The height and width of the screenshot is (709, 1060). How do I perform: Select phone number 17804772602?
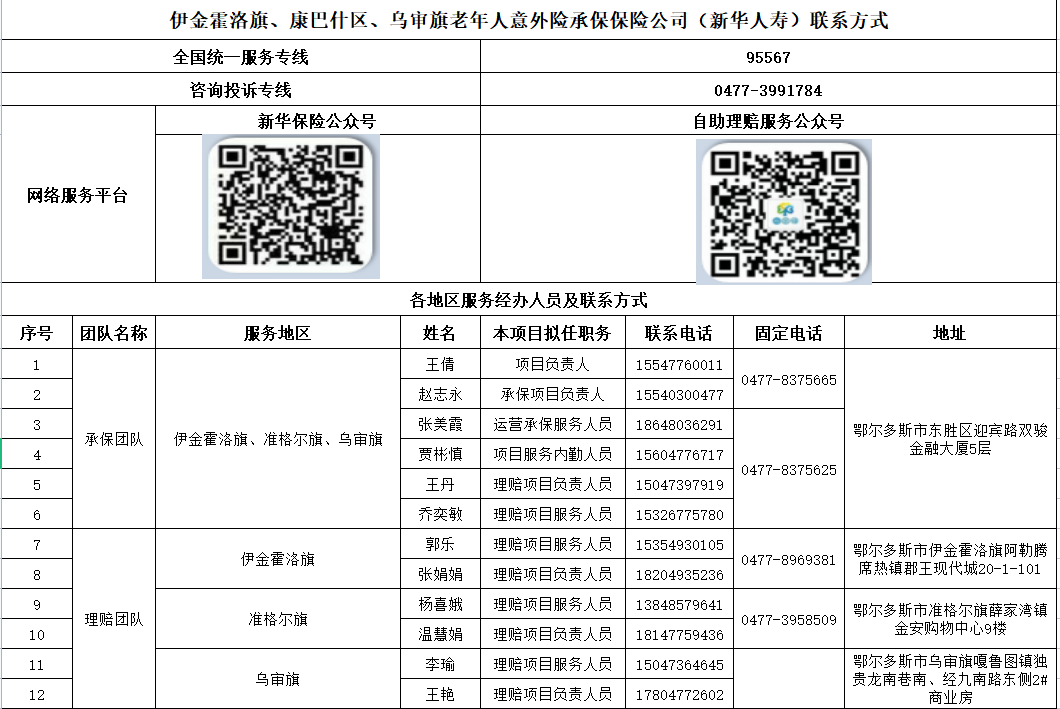pyautogui.click(x=679, y=695)
